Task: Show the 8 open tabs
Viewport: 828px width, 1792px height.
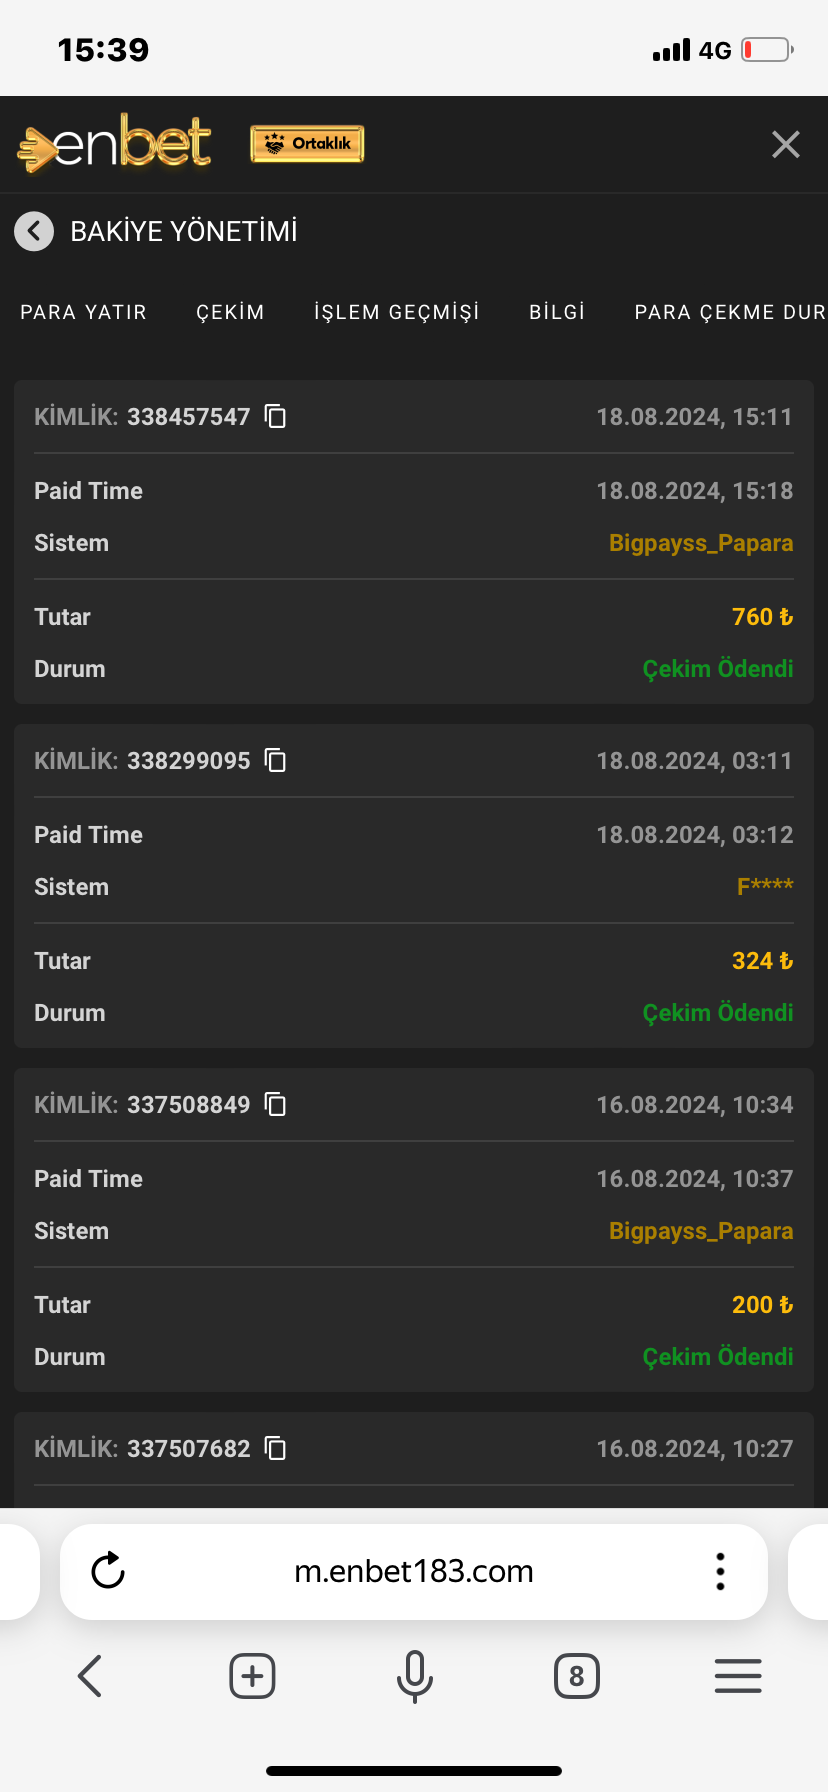Action: [576, 1676]
